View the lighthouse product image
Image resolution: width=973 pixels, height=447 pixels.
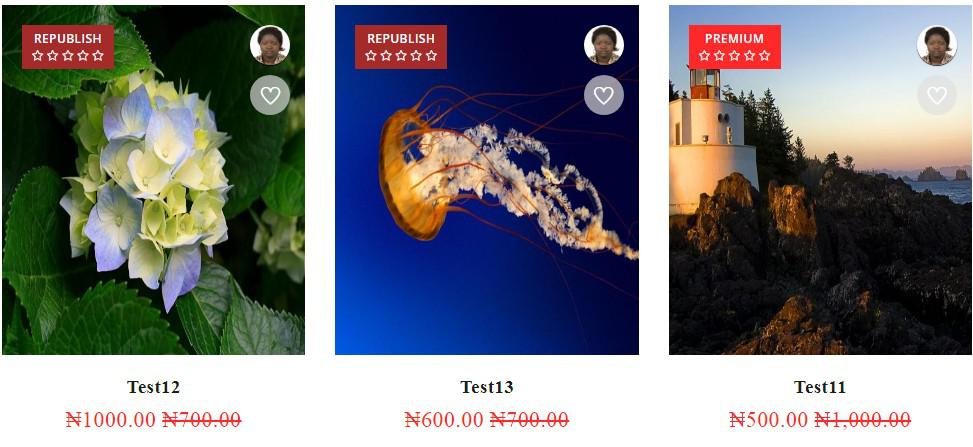coord(820,180)
